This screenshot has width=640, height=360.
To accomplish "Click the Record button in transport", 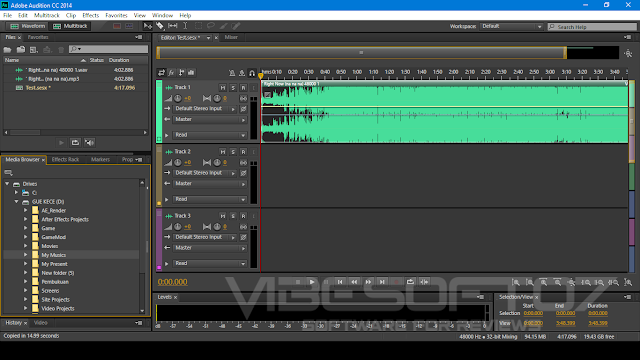I will click(x=396, y=282).
